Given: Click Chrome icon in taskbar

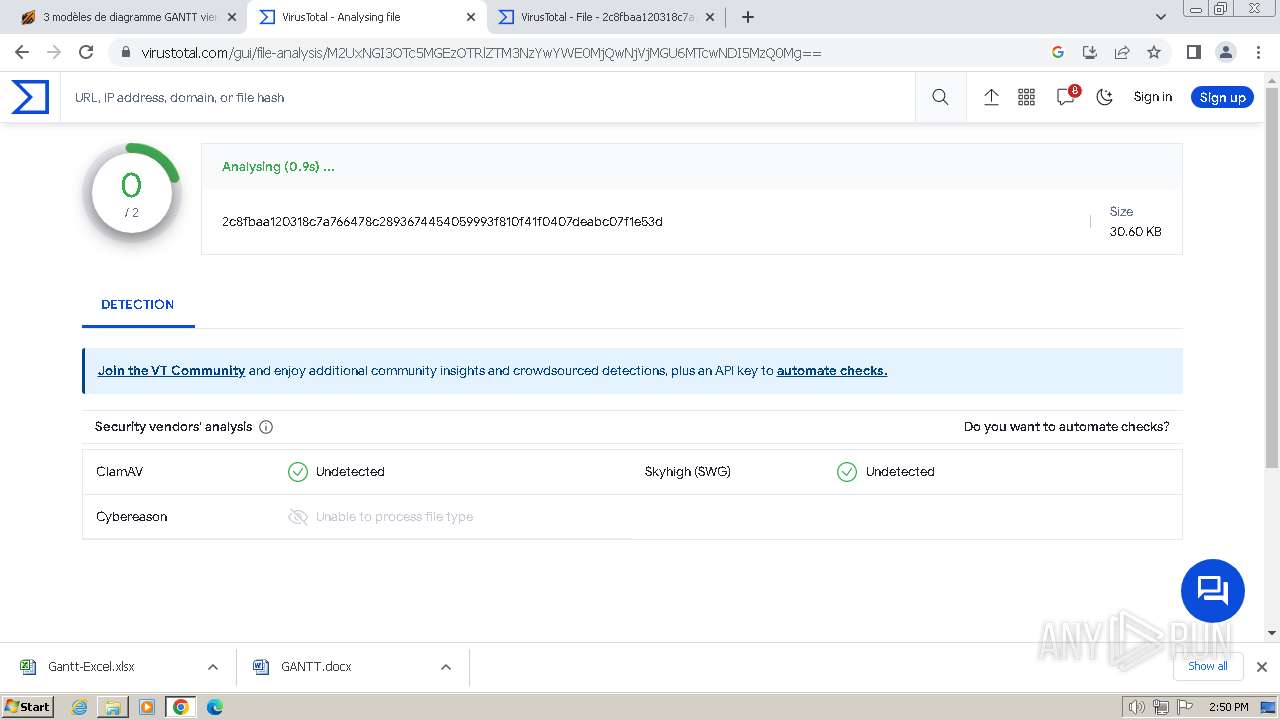Looking at the screenshot, I should [181, 707].
